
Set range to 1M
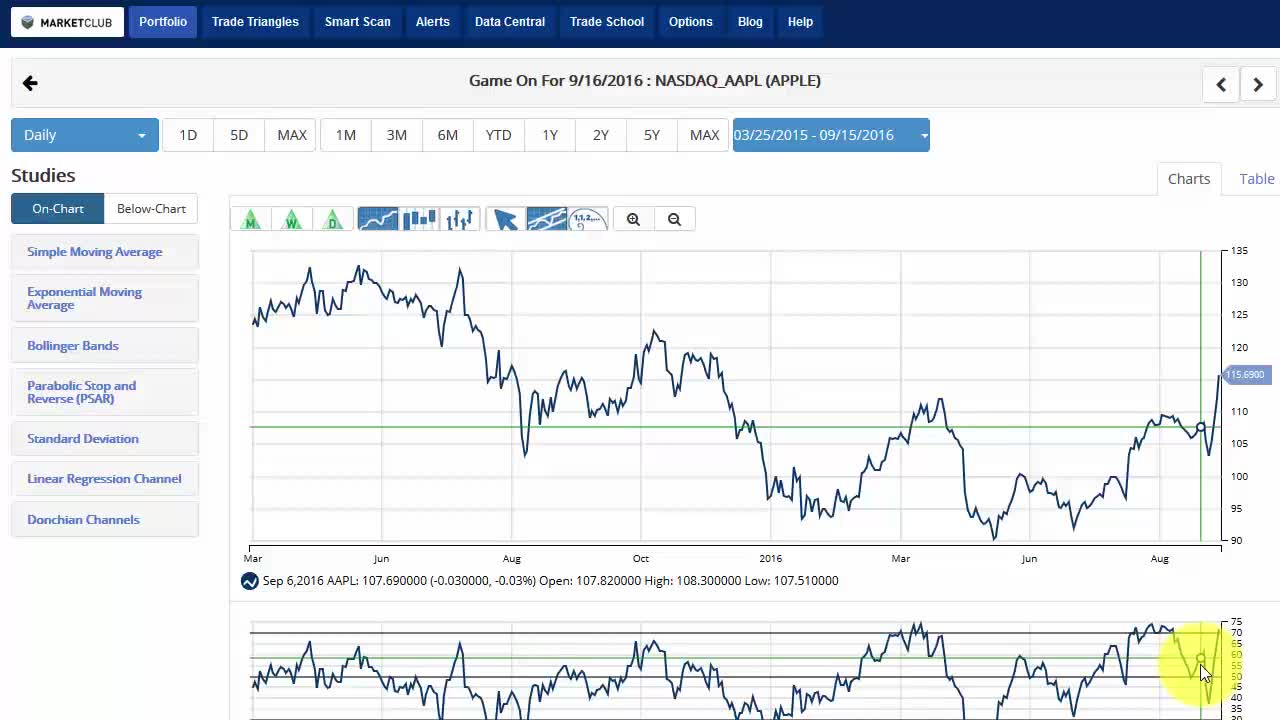pos(346,135)
